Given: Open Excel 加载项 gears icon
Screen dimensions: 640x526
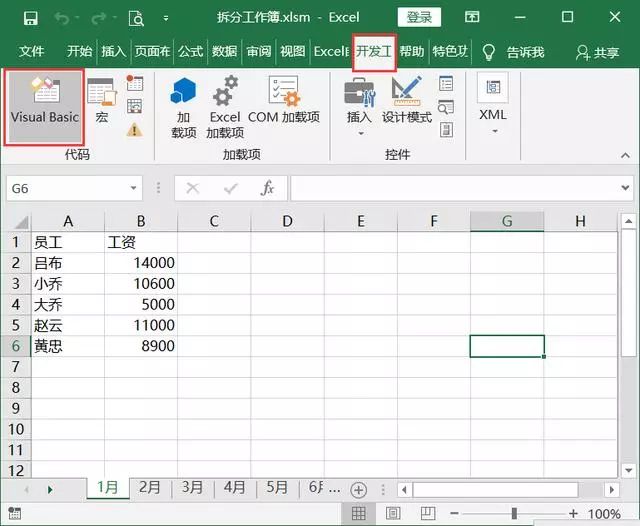Looking at the screenshot, I should tap(225, 108).
